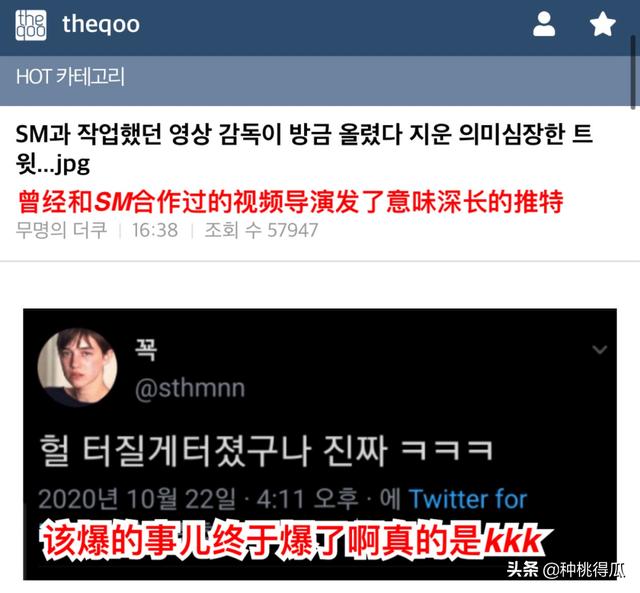Click the star favorites icon
Viewport: 640px width, 593px height.
[603, 24]
